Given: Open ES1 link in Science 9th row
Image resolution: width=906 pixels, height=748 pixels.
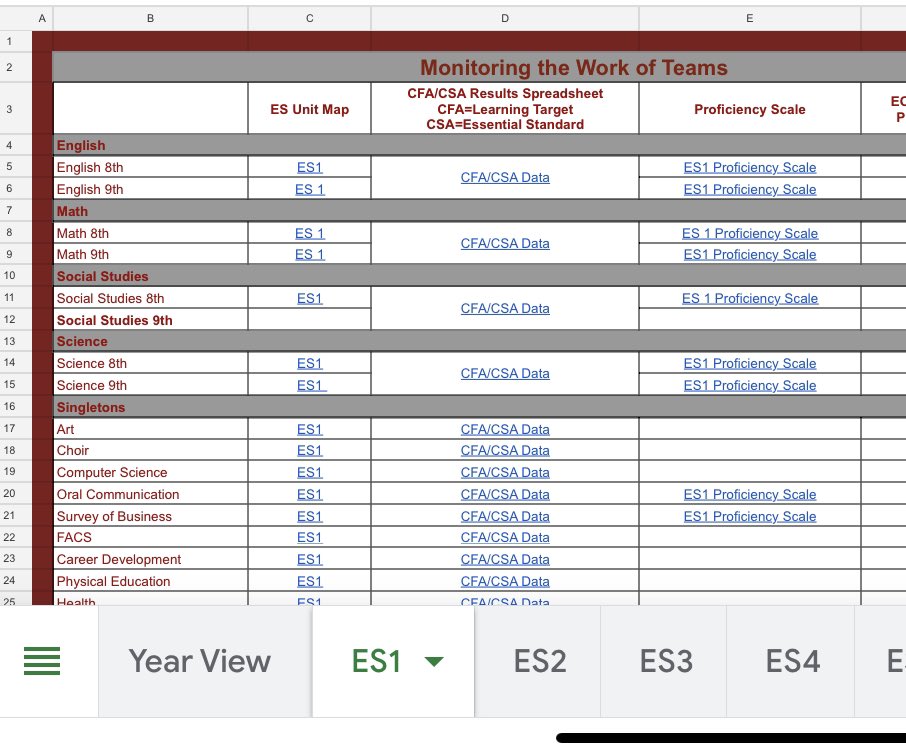Looking at the screenshot, I should coord(311,385).
